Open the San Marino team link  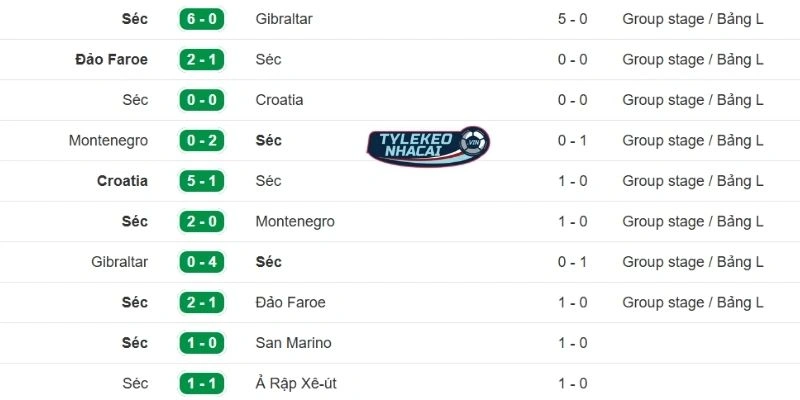pos(291,343)
